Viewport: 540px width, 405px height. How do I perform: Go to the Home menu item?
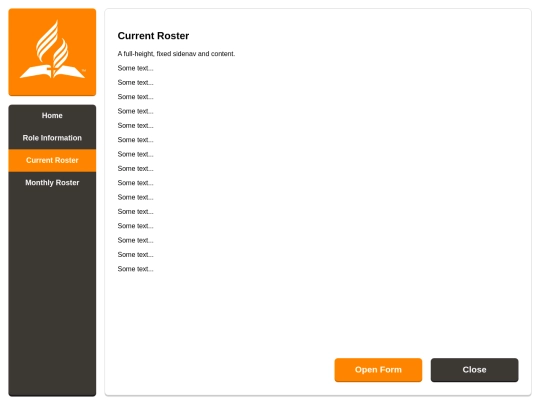tap(52, 116)
